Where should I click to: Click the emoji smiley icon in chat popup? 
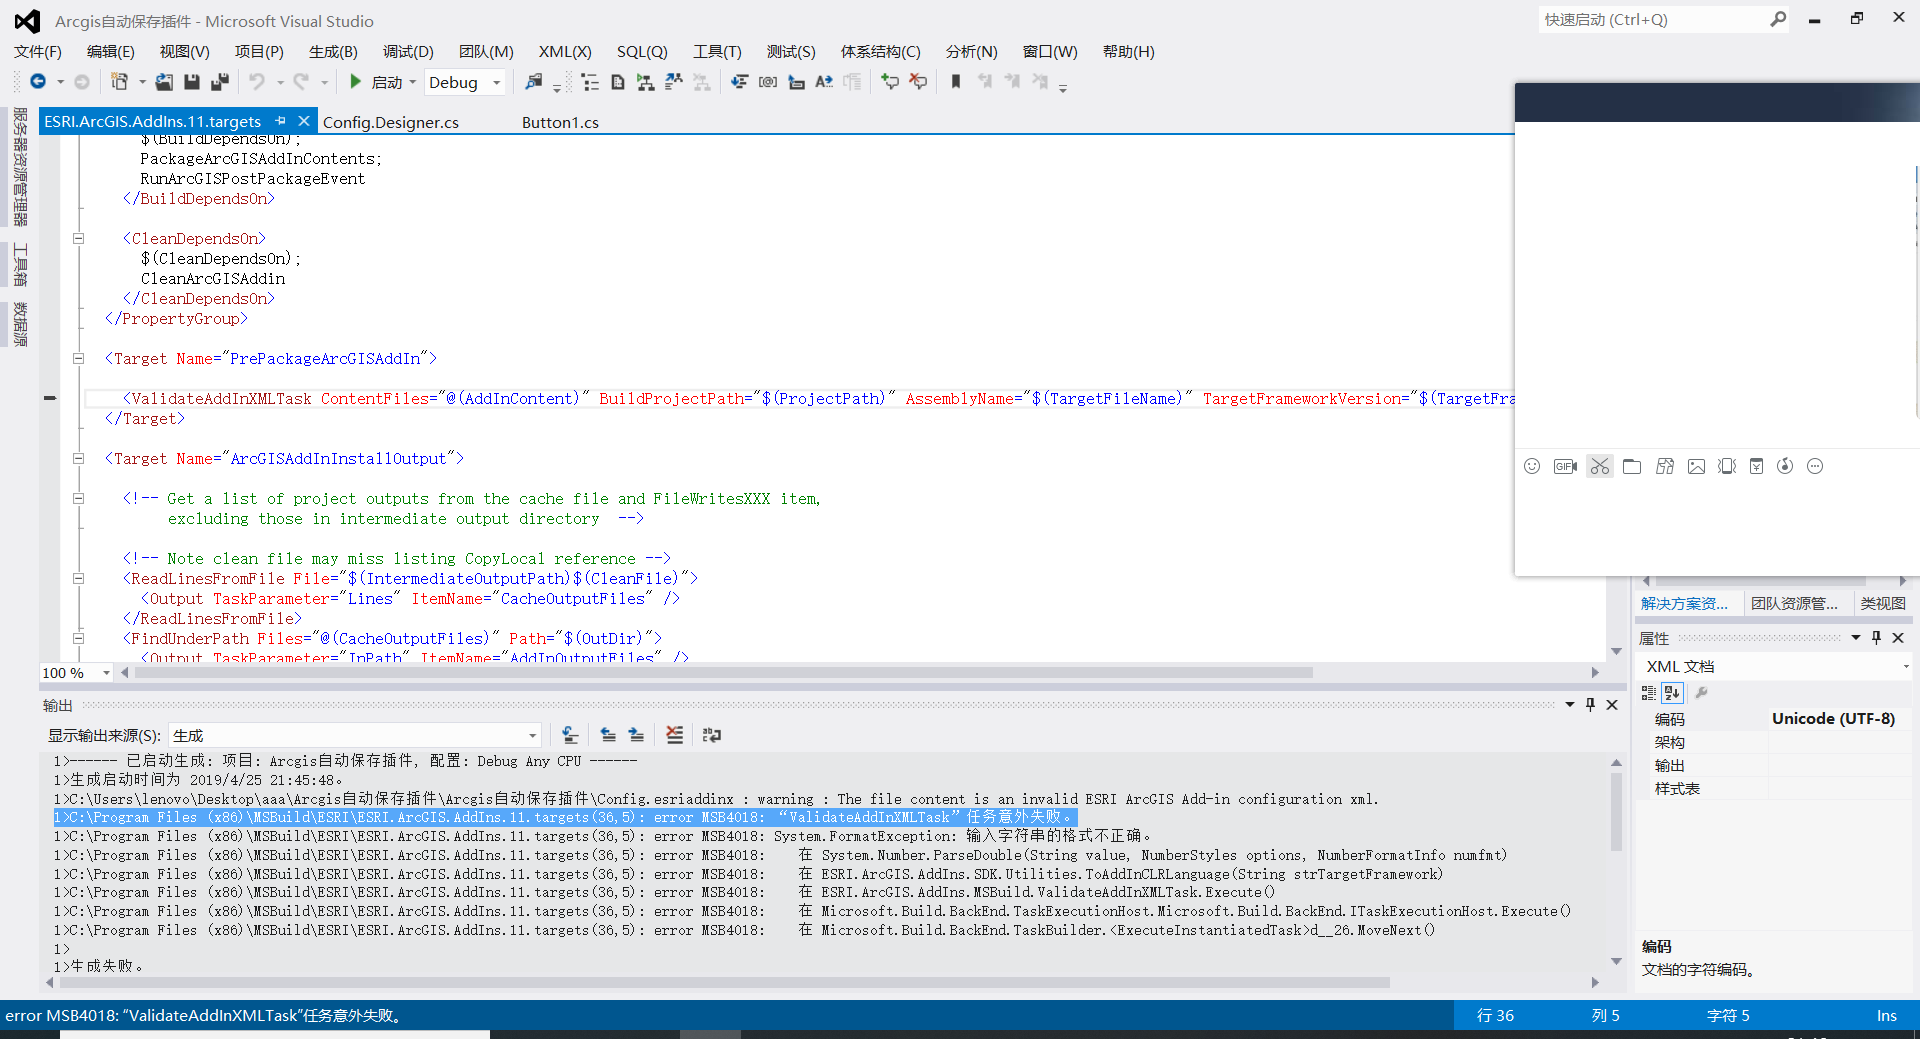1532,466
